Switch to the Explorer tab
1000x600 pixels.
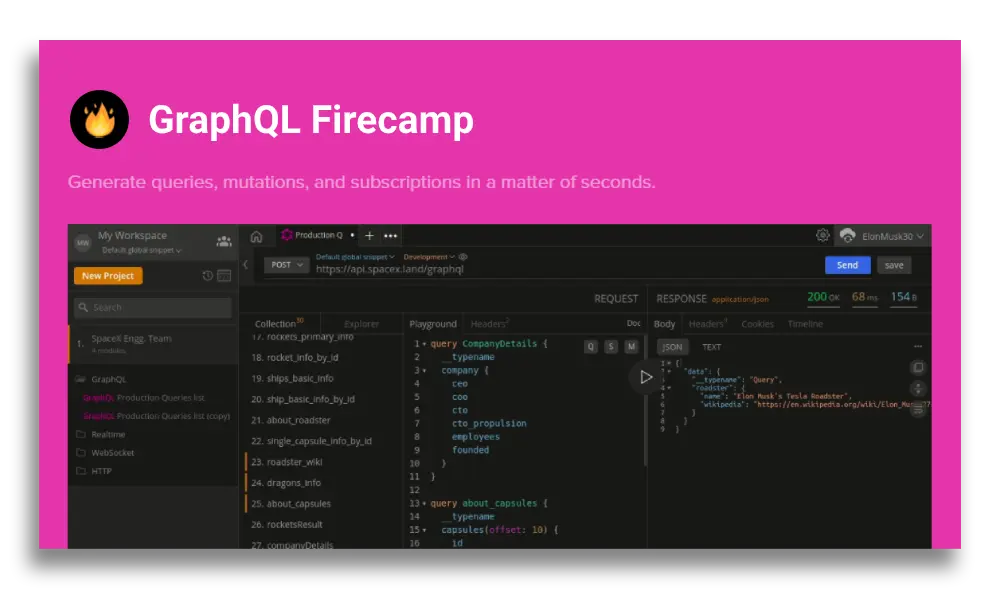(361, 324)
